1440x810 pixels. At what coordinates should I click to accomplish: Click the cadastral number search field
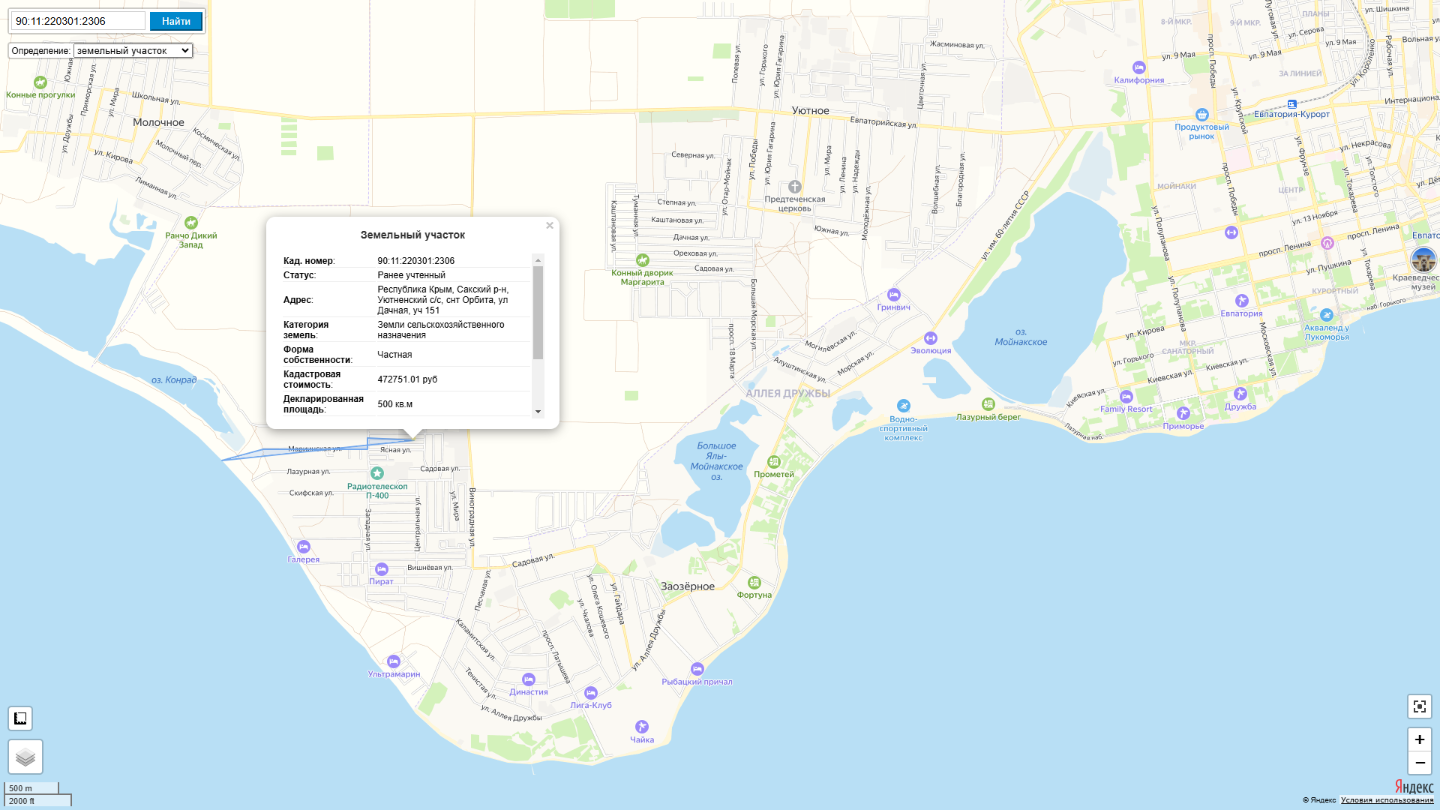(x=78, y=21)
